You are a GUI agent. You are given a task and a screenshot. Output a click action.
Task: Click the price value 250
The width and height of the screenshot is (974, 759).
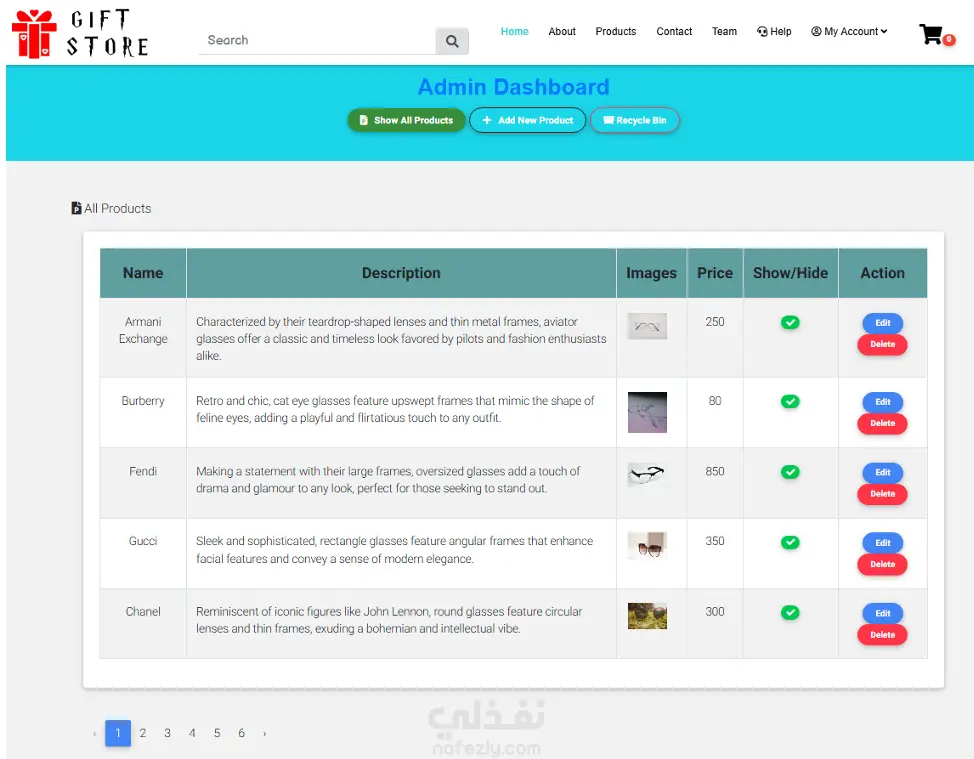pyautogui.click(x=715, y=322)
